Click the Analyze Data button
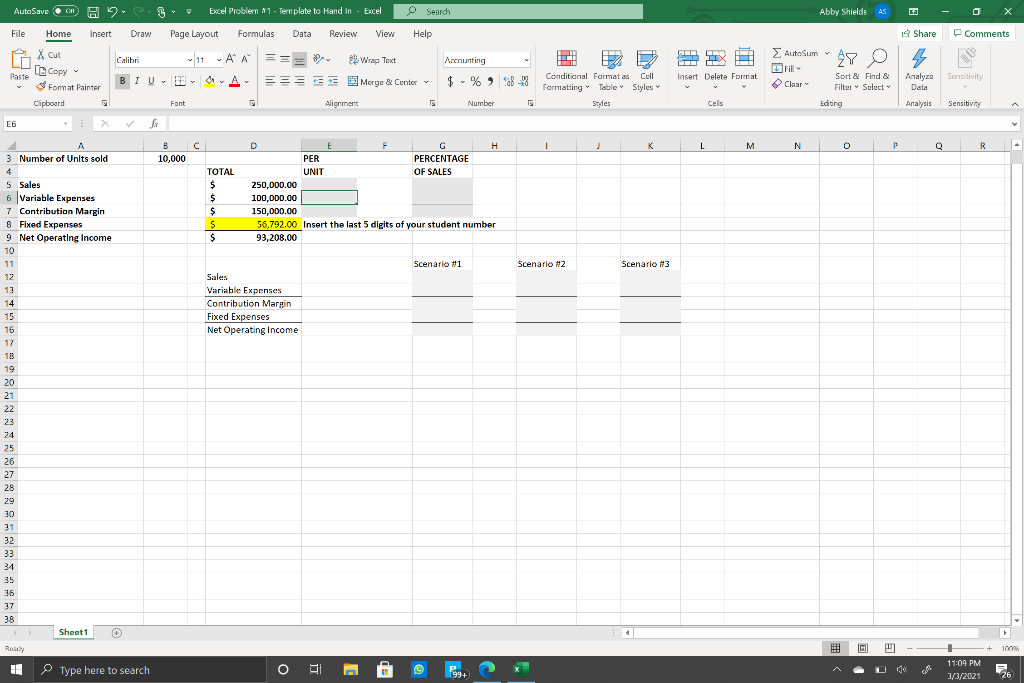 (x=918, y=72)
